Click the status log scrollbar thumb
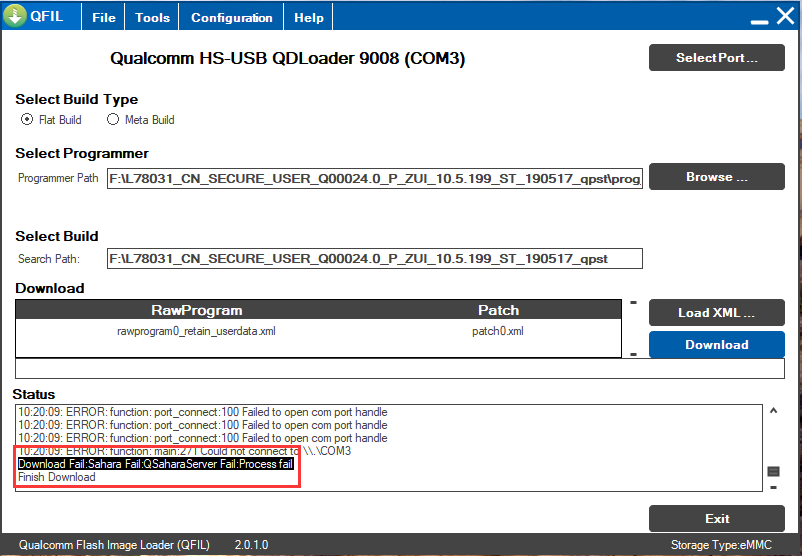 point(773,471)
